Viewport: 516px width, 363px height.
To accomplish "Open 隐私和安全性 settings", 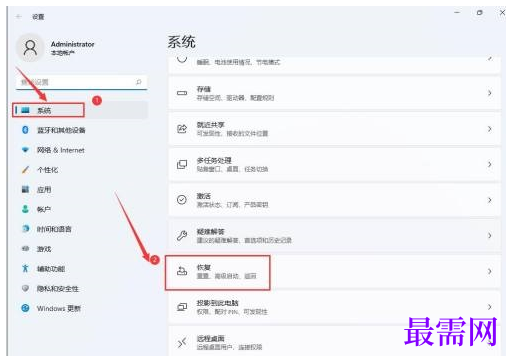I will click(x=58, y=289).
